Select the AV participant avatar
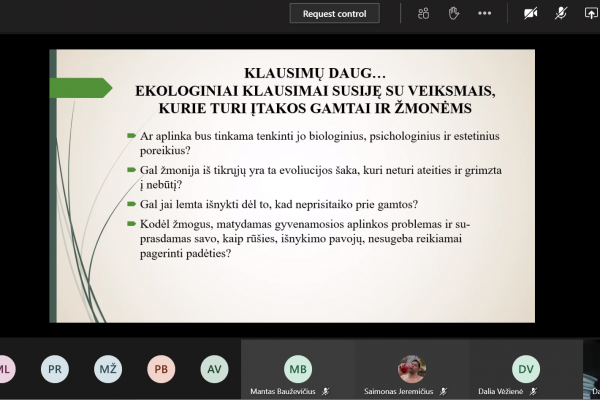Viewport: 600px width, 400px height. click(x=214, y=369)
